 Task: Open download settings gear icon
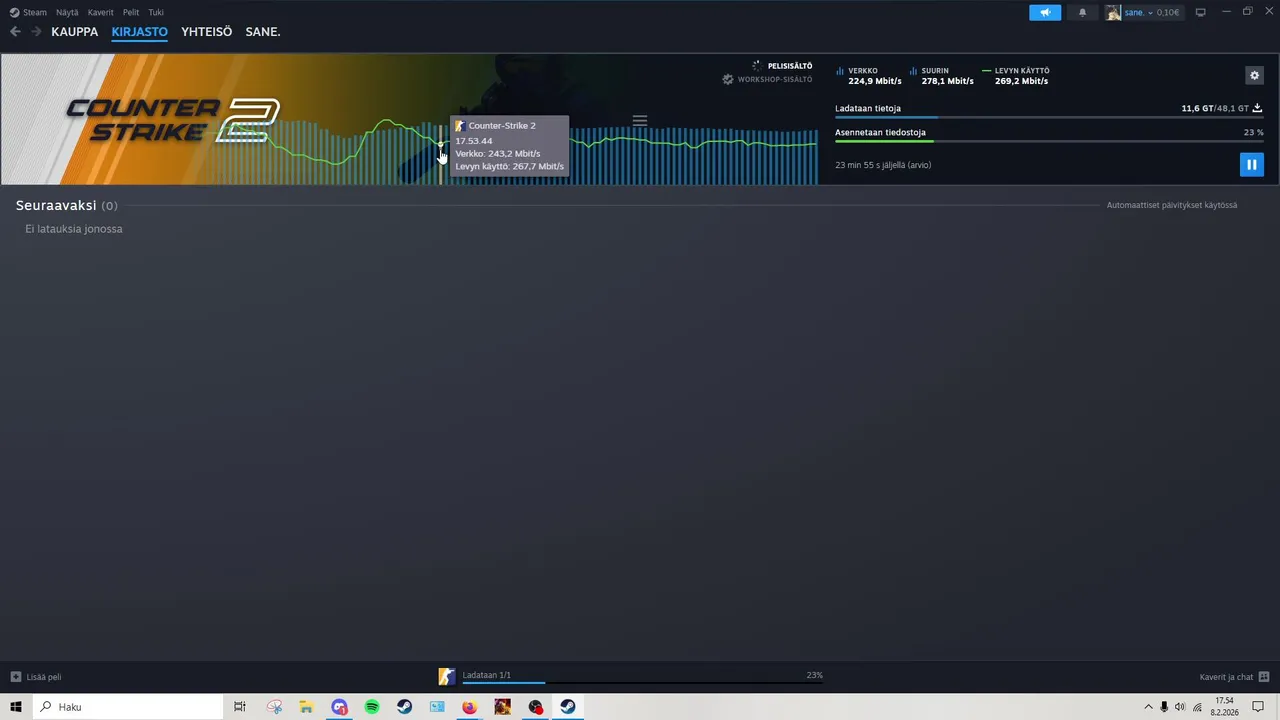point(1254,75)
